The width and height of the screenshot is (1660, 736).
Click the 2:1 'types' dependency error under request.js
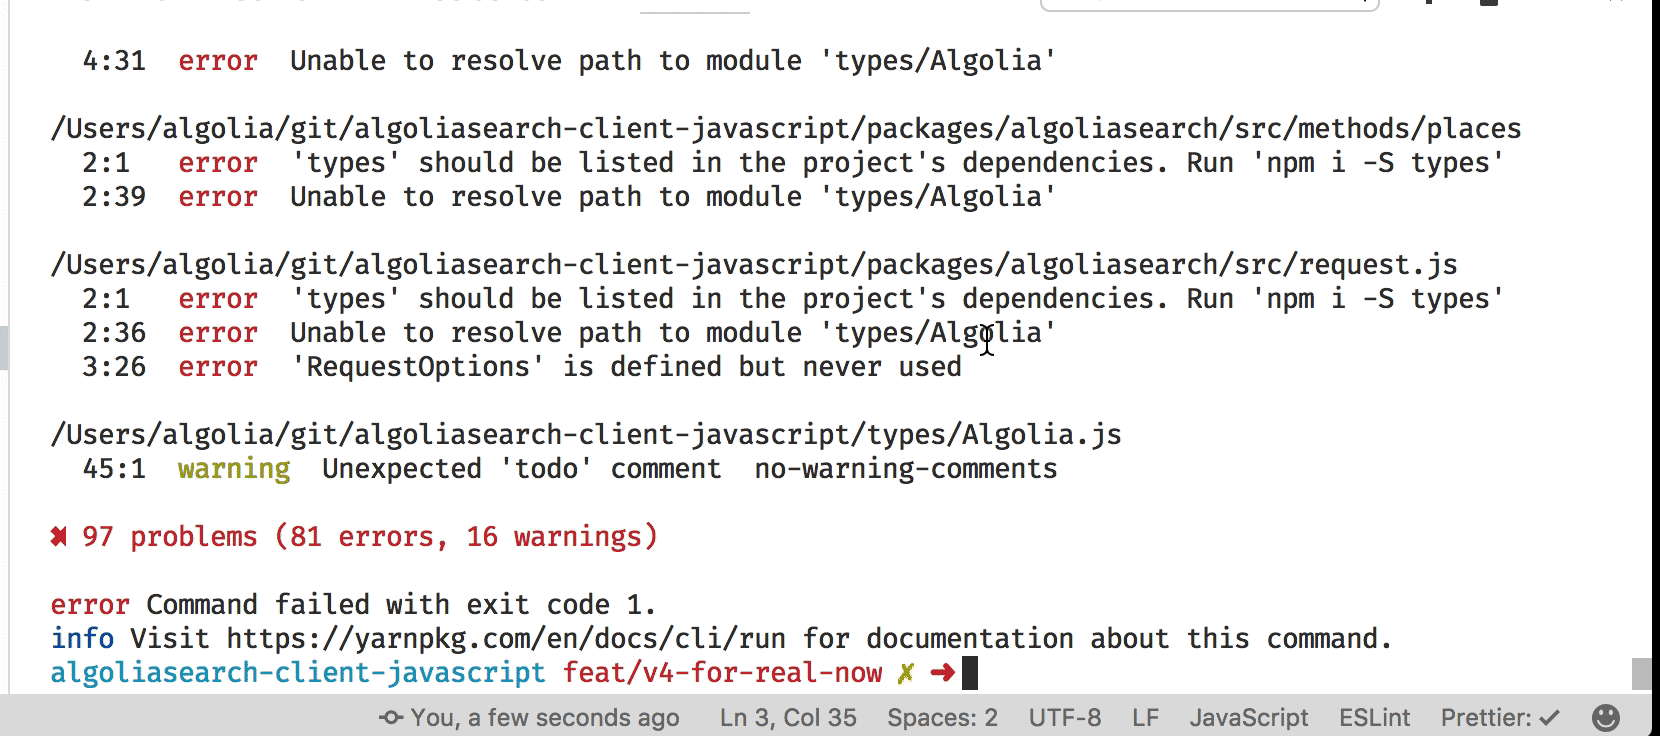pos(793,299)
